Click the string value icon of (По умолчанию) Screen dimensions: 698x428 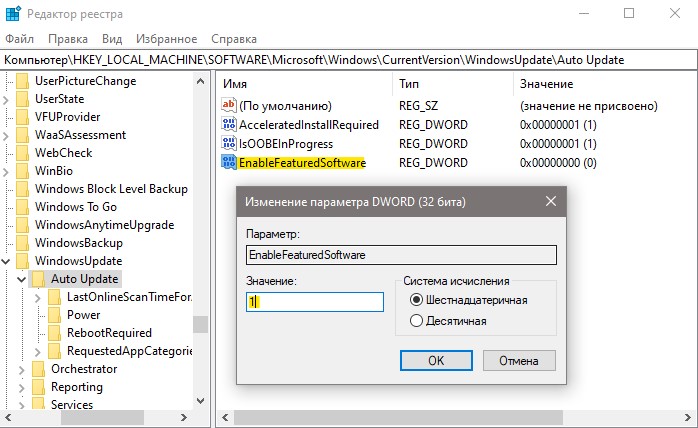coord(228,105)
